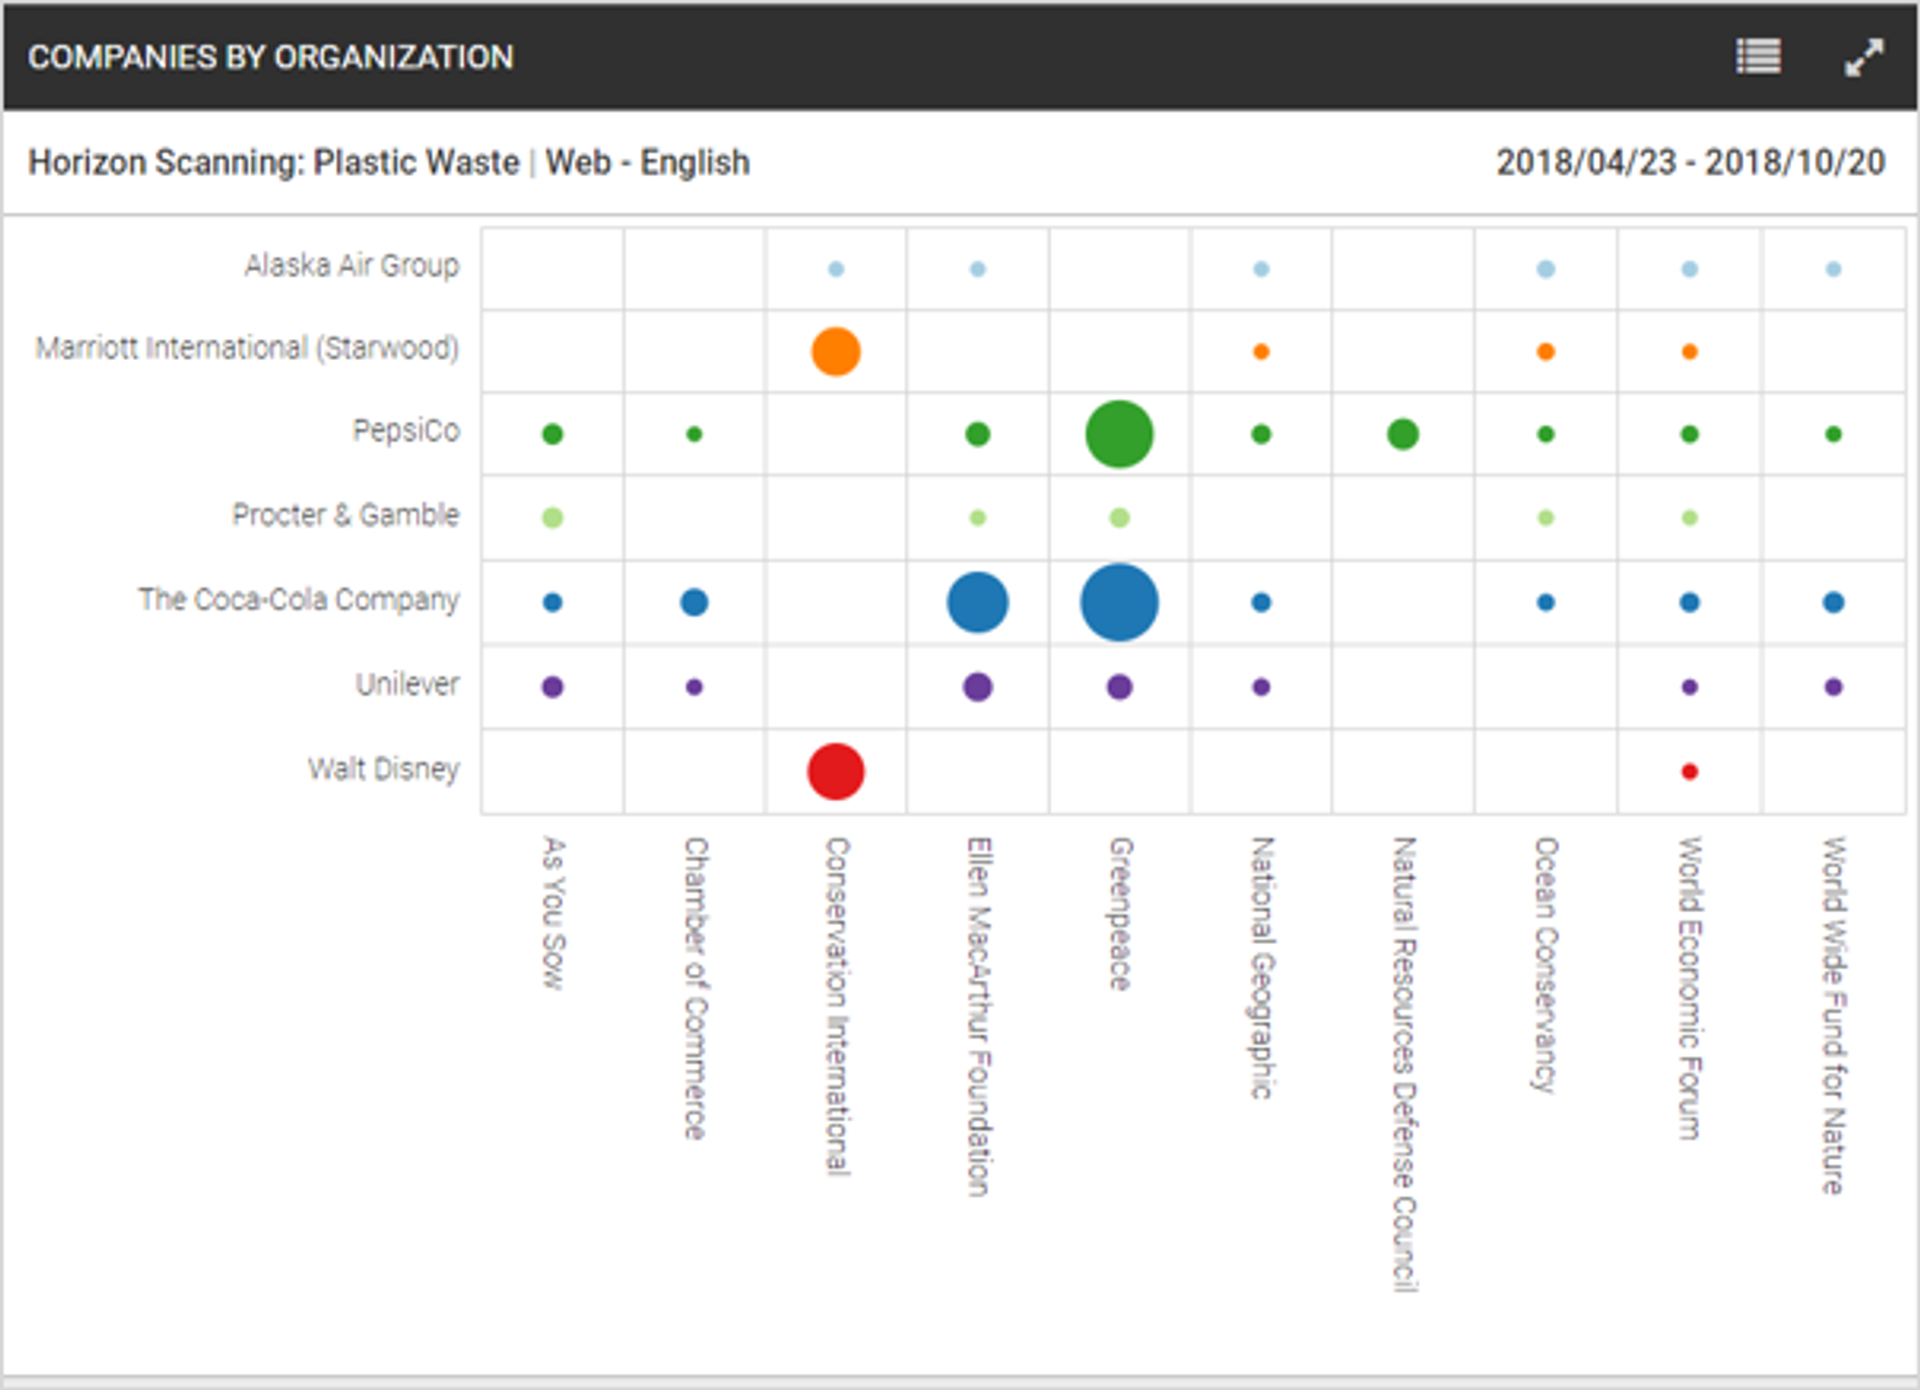Click the National Geographic column label

(1263, 968)
